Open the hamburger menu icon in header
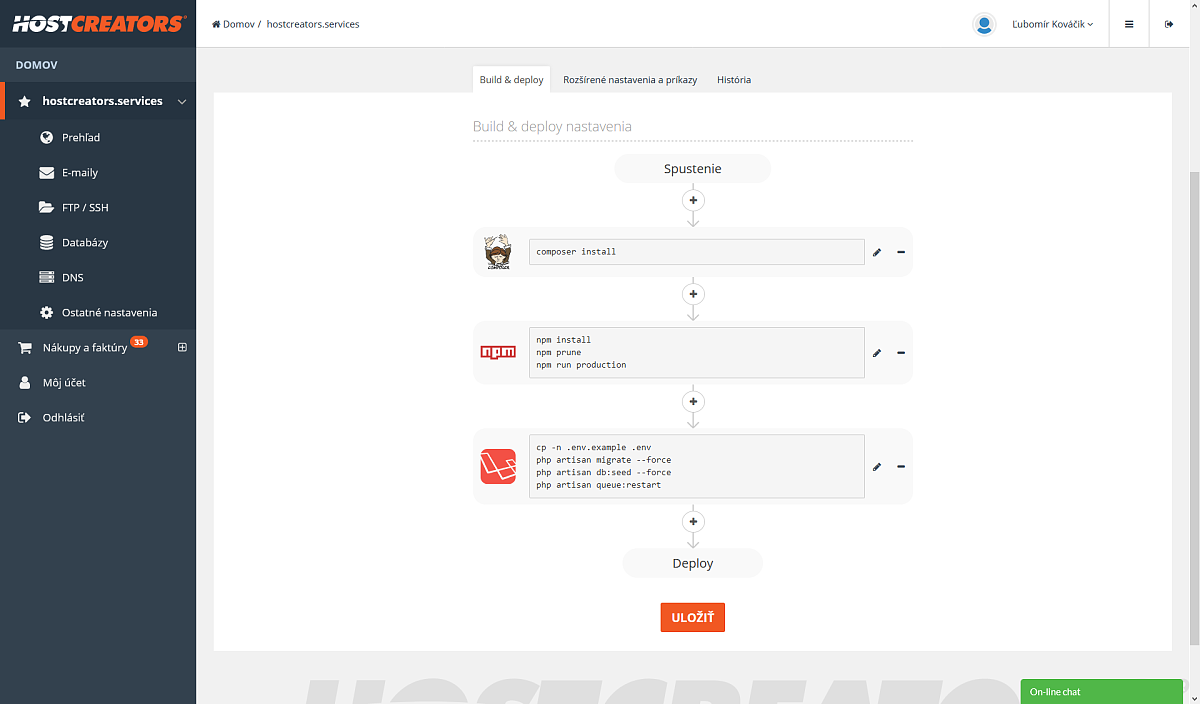 [x=1129, y=24]
